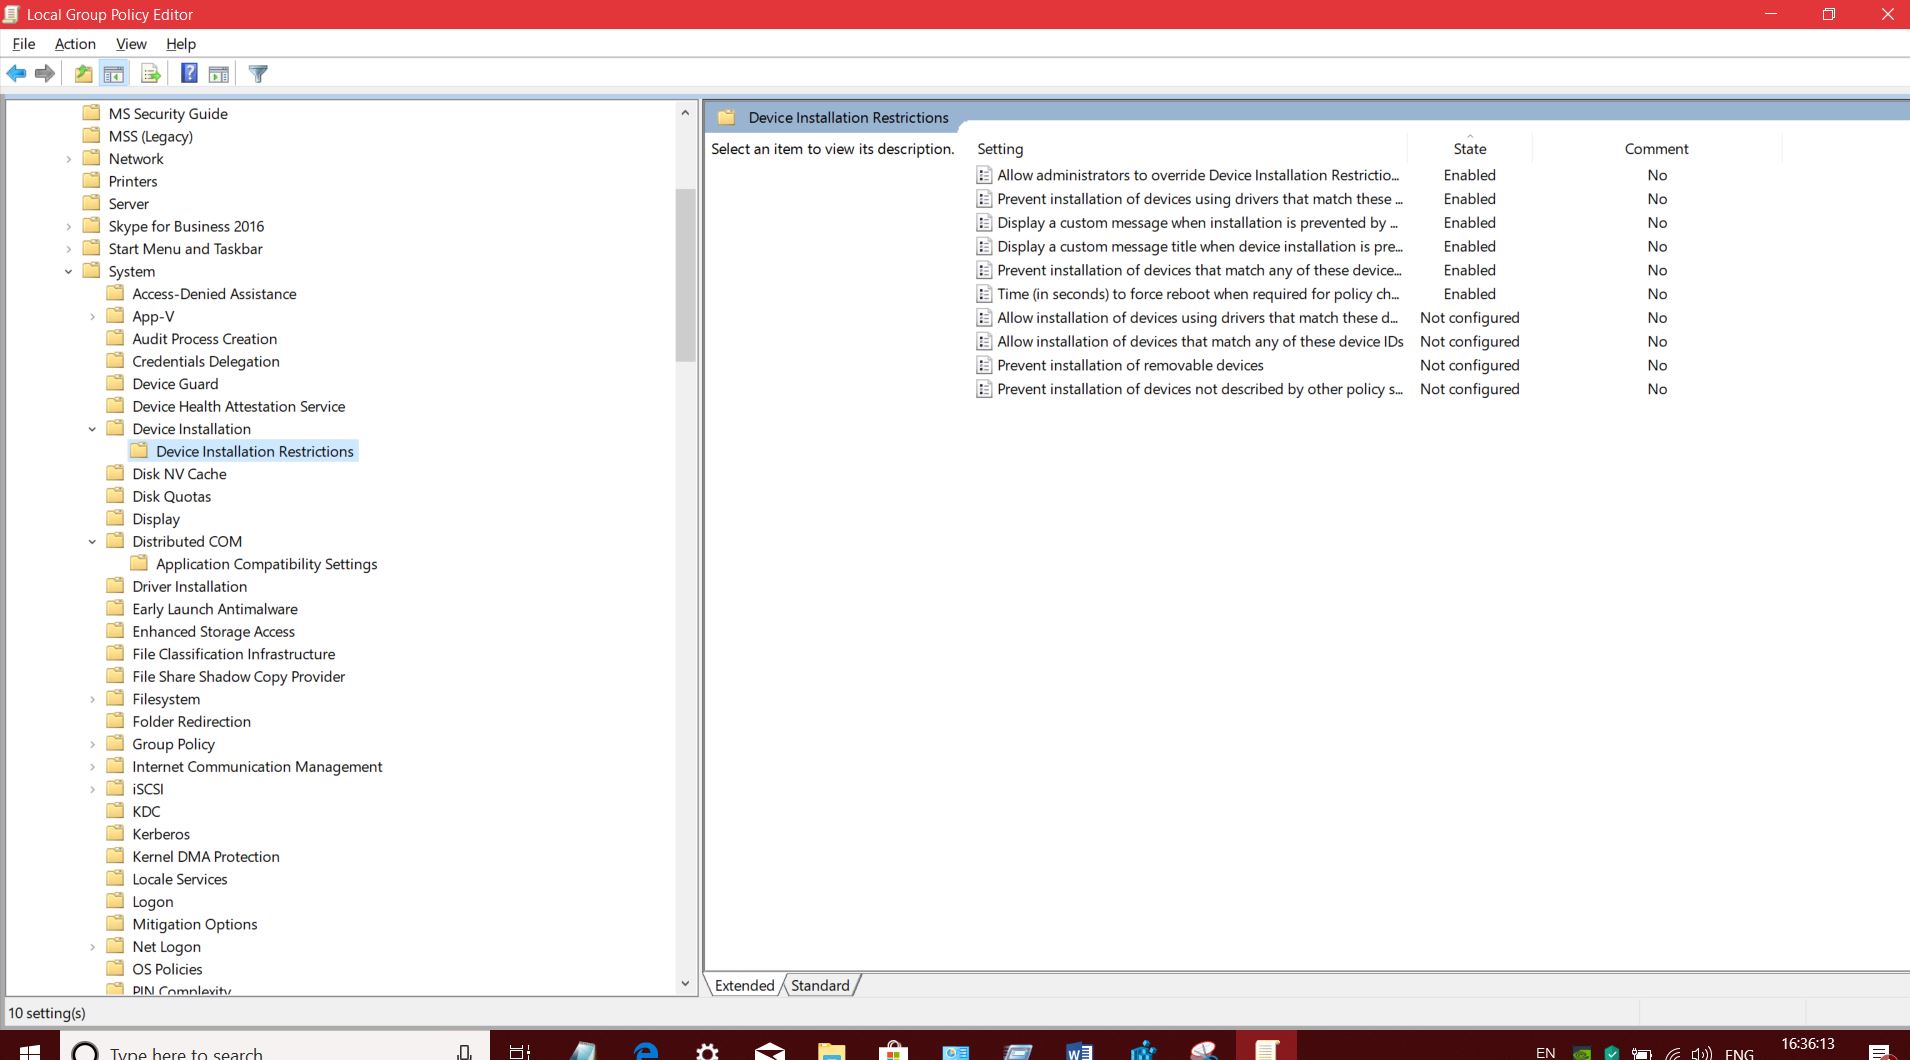Select 'Prevent installation of devices using drivers' setting
1910x1060 pixels.
pyautogui.click(x=1200, y=199)
